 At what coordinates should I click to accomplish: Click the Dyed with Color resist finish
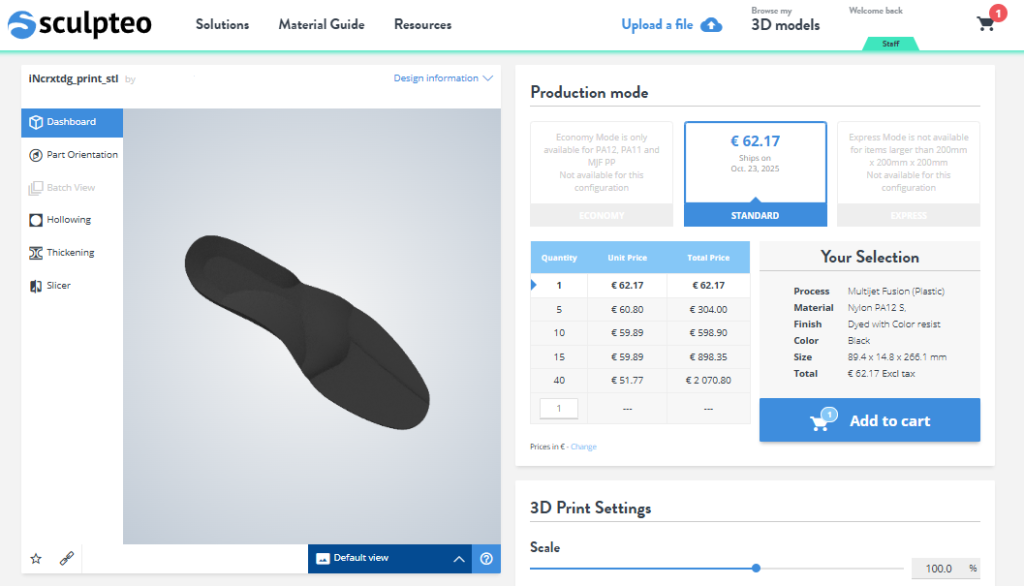click(x=894, y=324)
